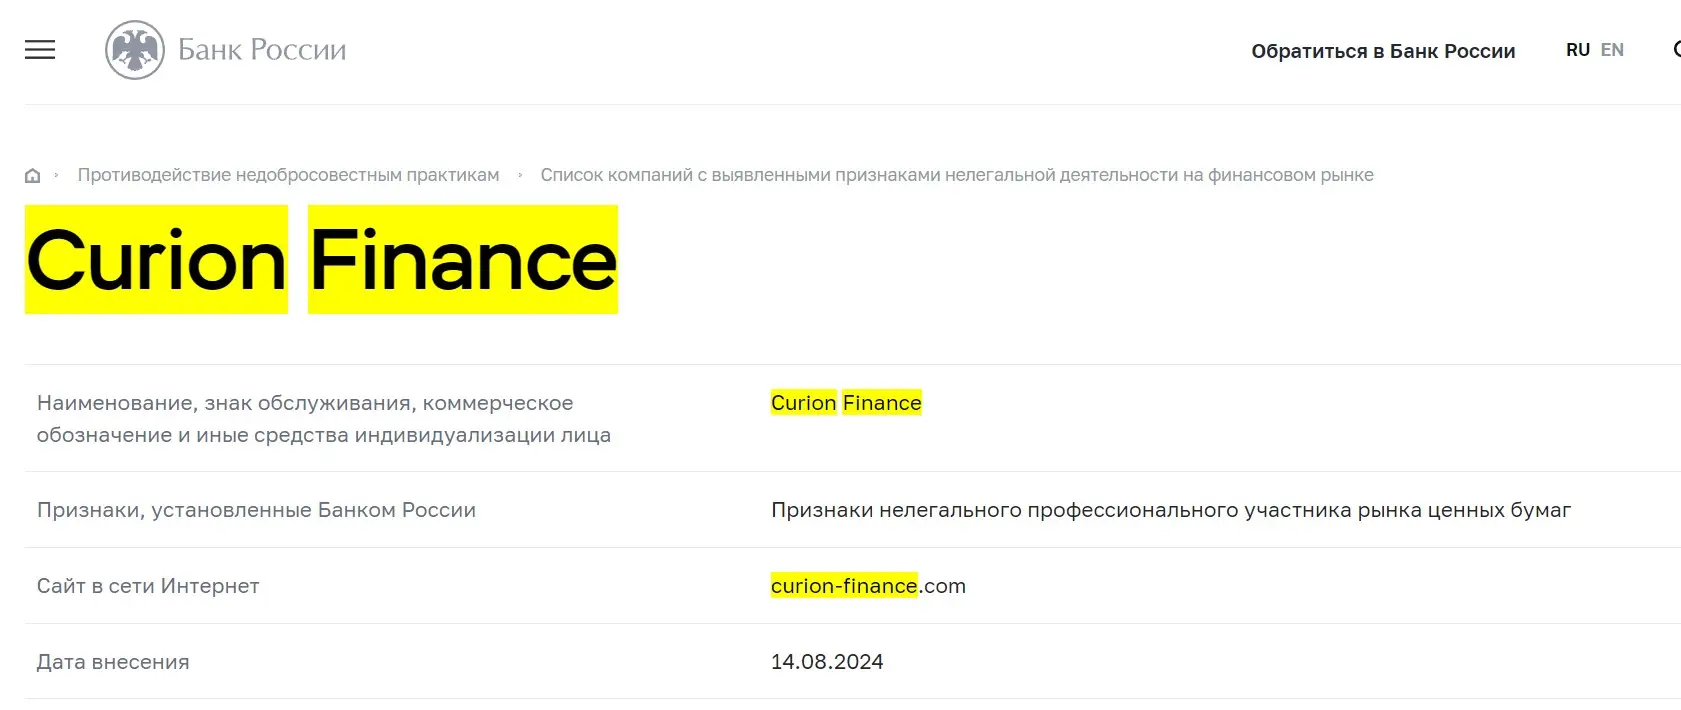Click the home icon in the breadcrumb
This screenshot has width=1681, height=710.
click(31, 174)
